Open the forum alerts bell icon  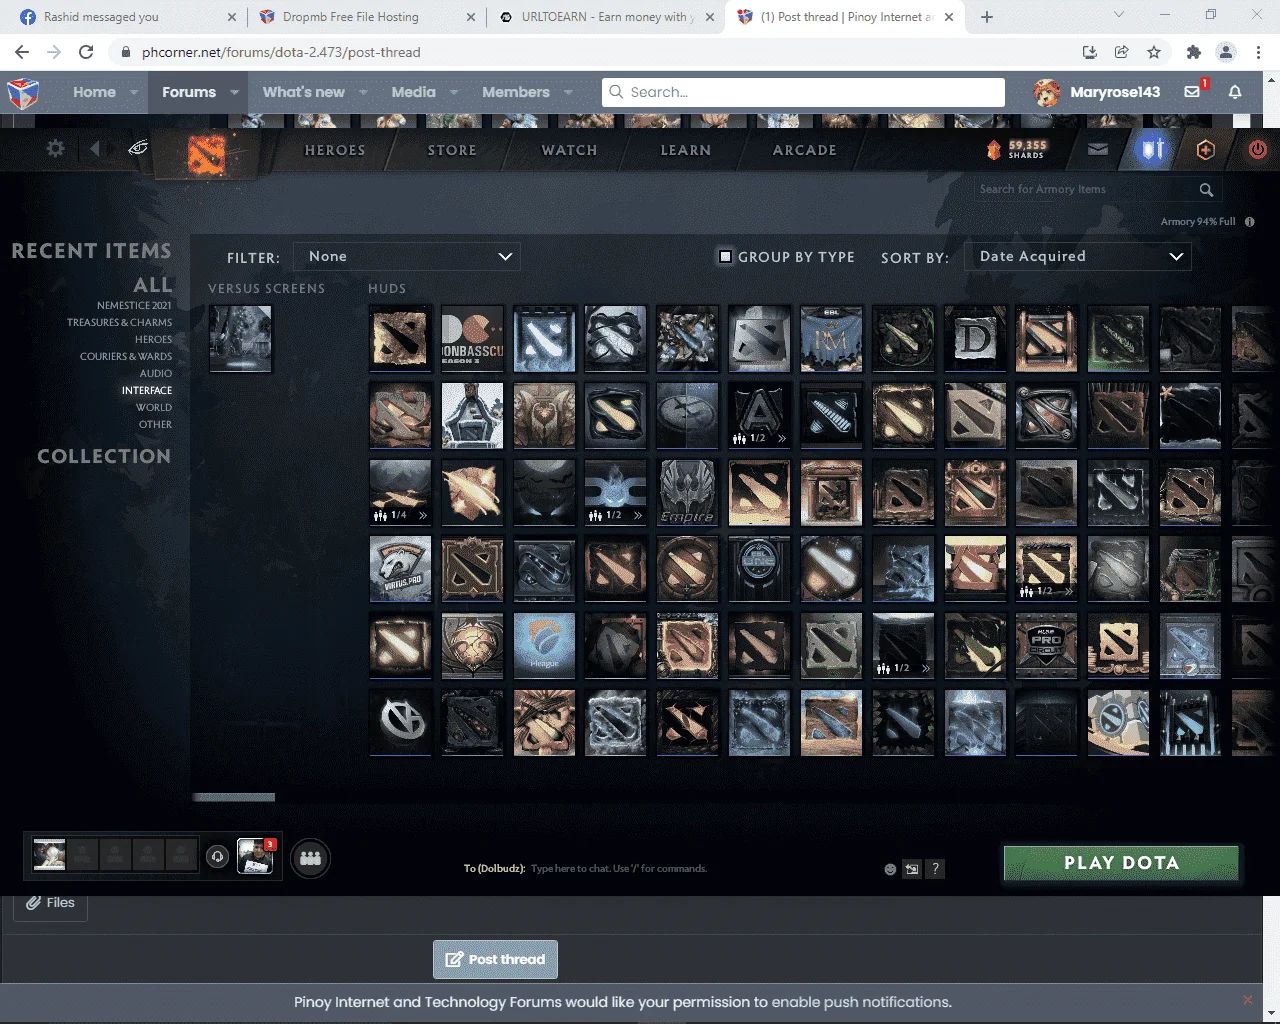point(1235,92)
